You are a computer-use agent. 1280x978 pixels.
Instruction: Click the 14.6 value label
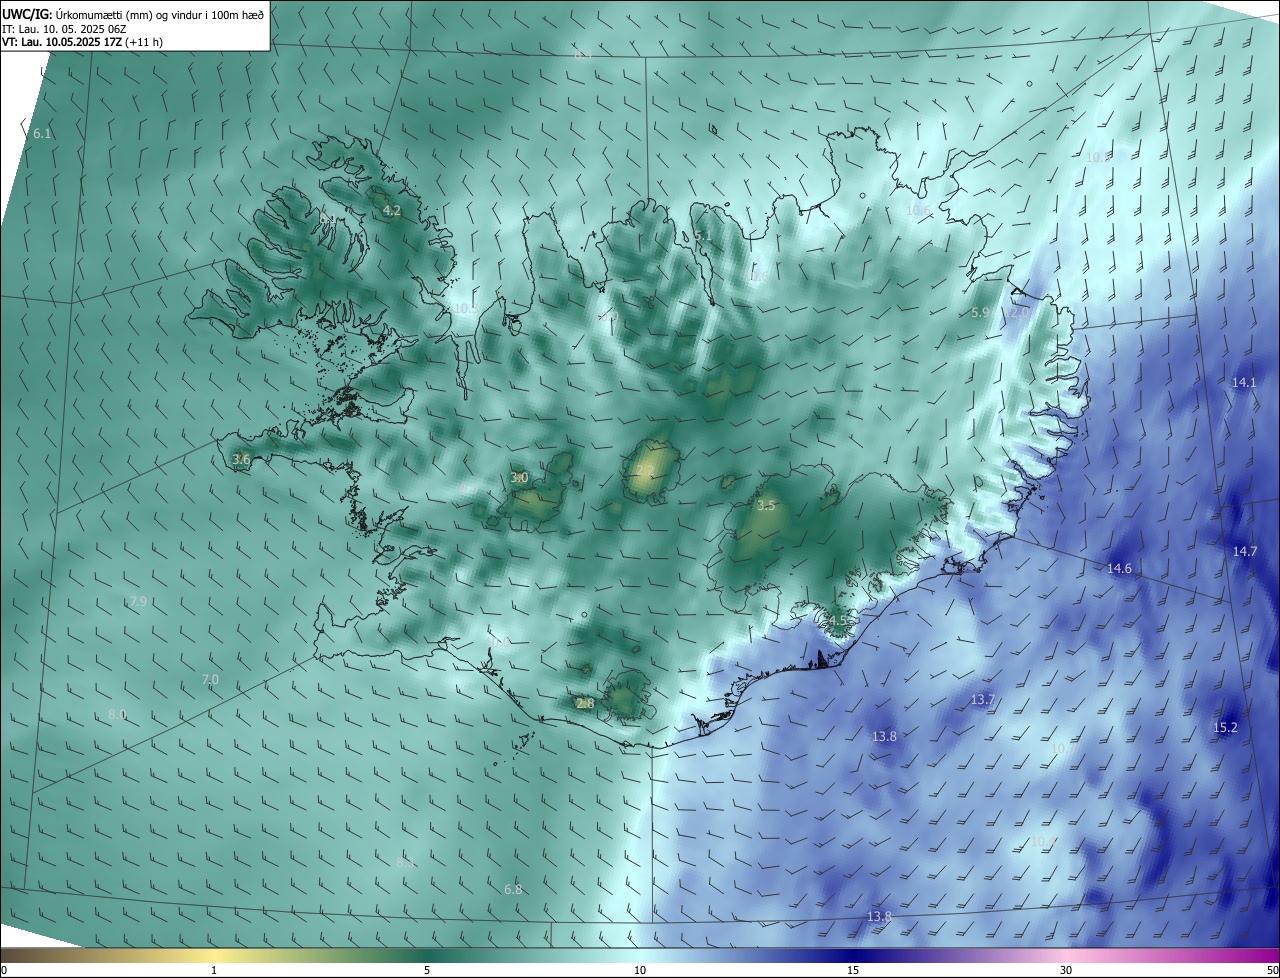(x=1119, y=568)
